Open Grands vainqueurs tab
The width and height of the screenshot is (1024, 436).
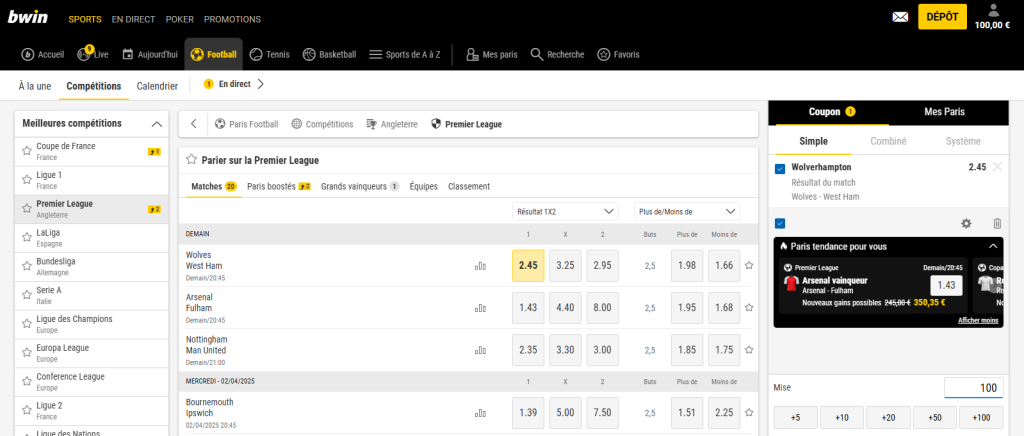(x=360, y=186)
